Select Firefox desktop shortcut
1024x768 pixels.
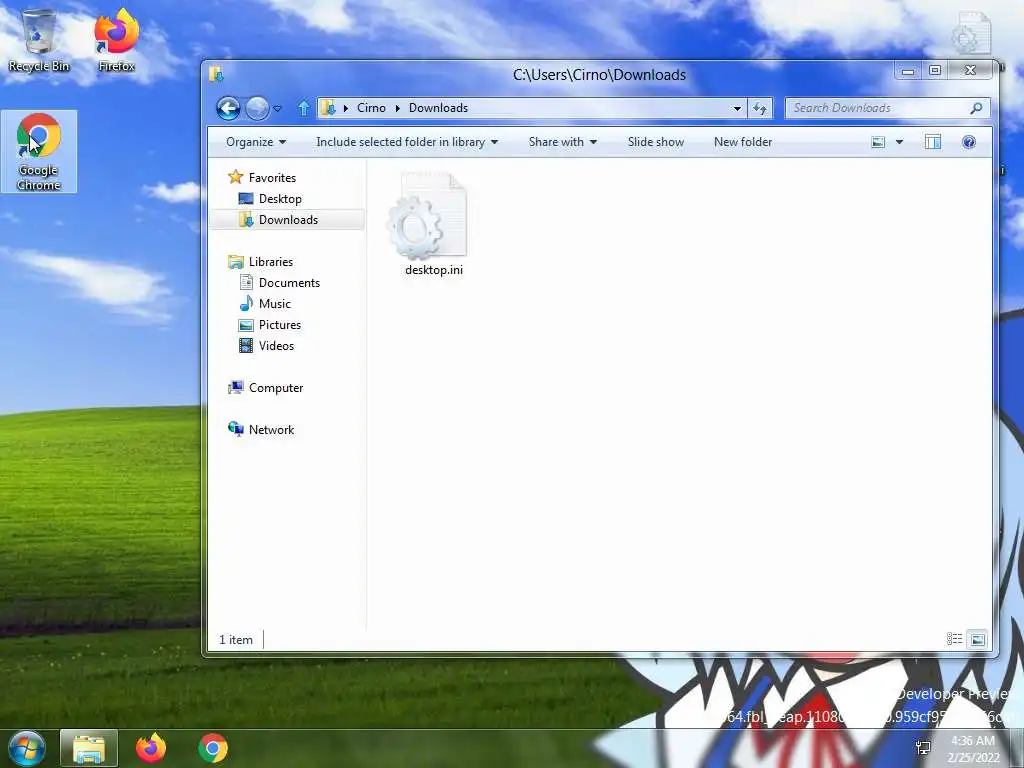[116, 40]
